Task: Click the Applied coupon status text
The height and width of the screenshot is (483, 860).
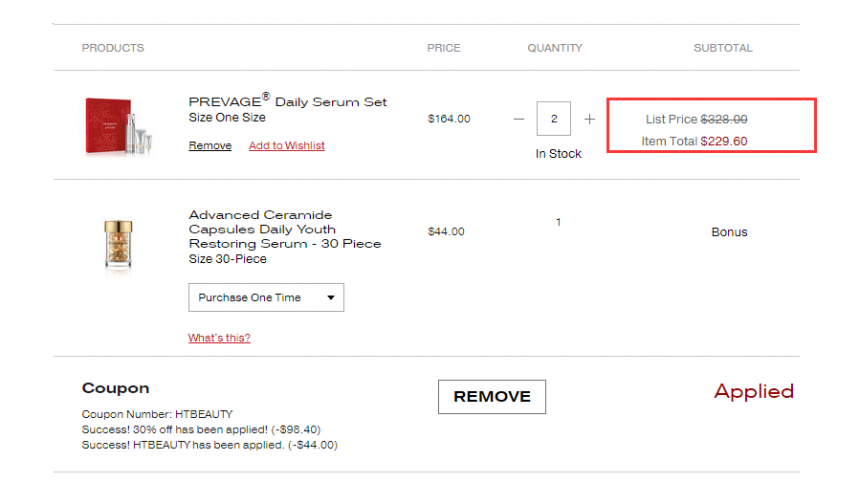Action: tap(754, 392)
